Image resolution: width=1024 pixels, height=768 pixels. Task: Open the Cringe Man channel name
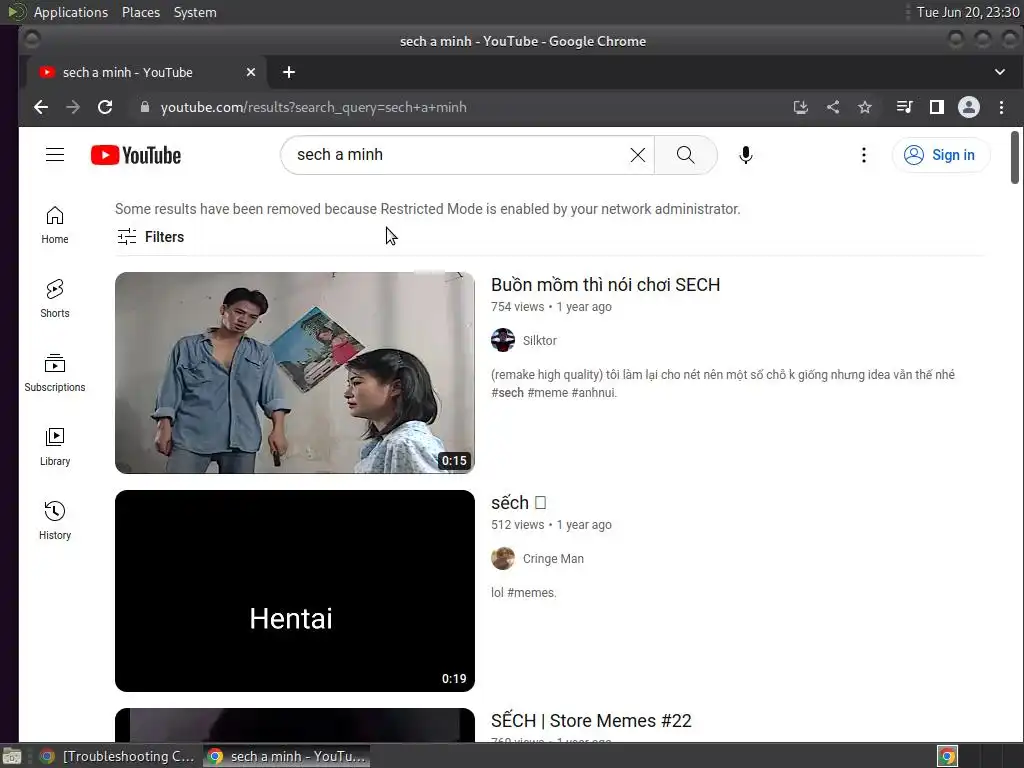coord(553,558)
